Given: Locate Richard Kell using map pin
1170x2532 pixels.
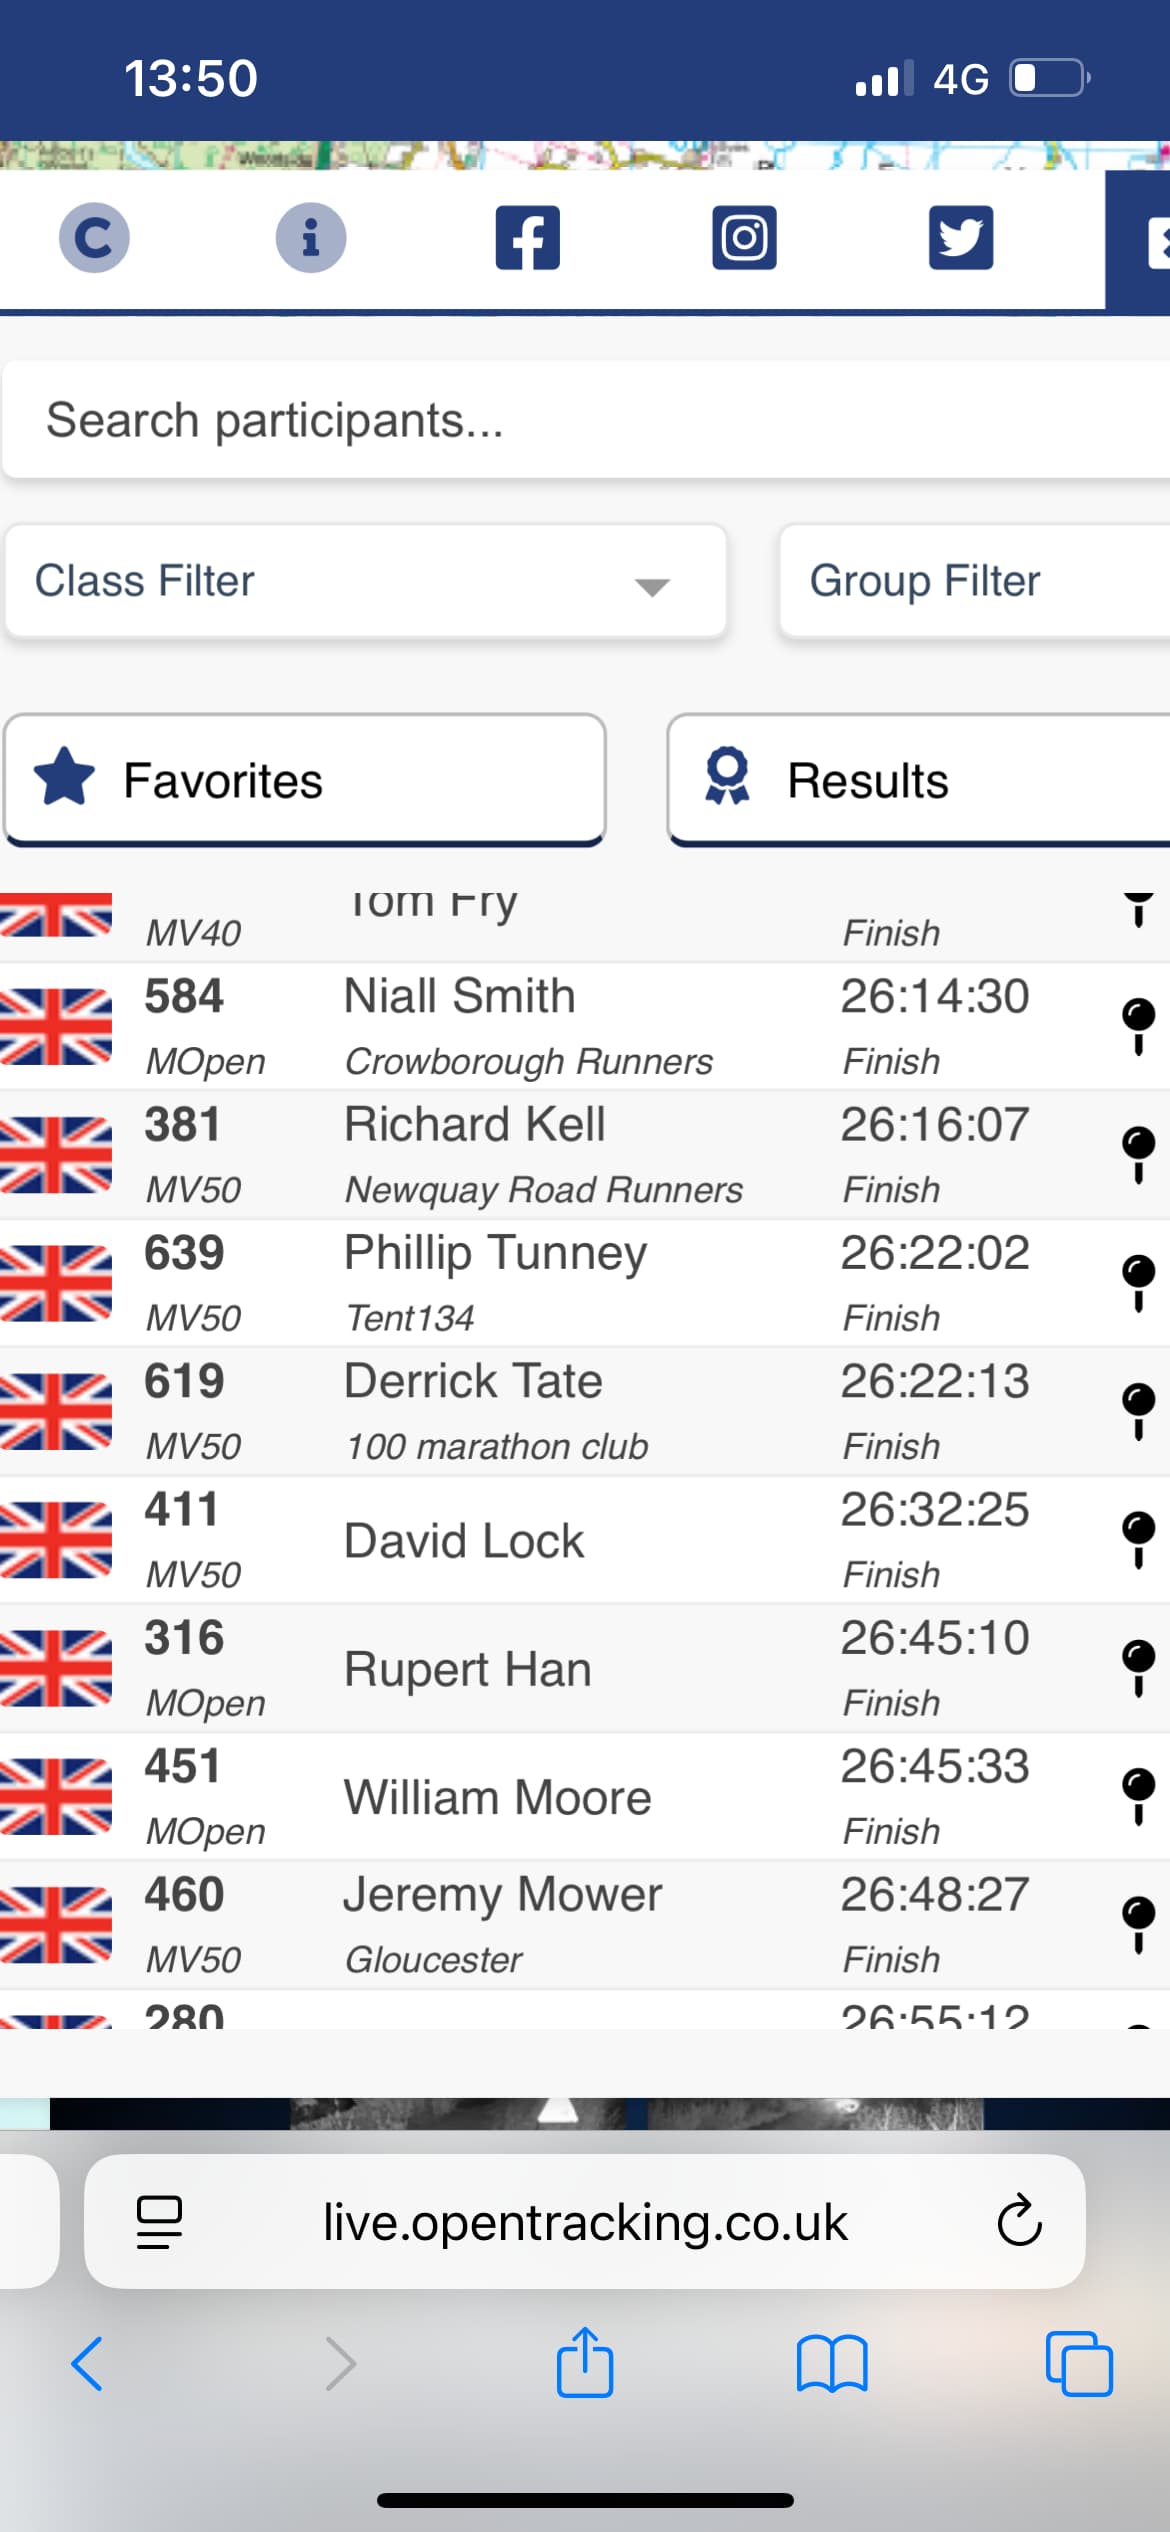Looking at the screenshot, I should [1138, 1154].
